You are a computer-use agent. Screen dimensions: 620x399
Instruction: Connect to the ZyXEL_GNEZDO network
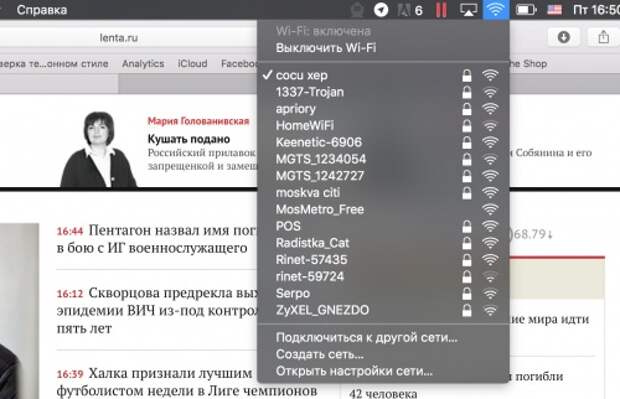click(x=383, y=310)
